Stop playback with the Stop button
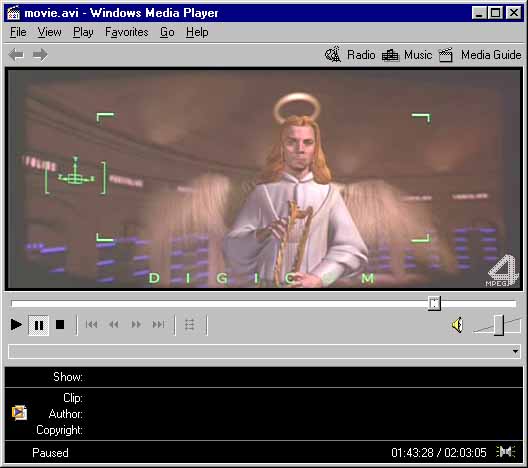The image size is (528, 468). click(60, 325)
